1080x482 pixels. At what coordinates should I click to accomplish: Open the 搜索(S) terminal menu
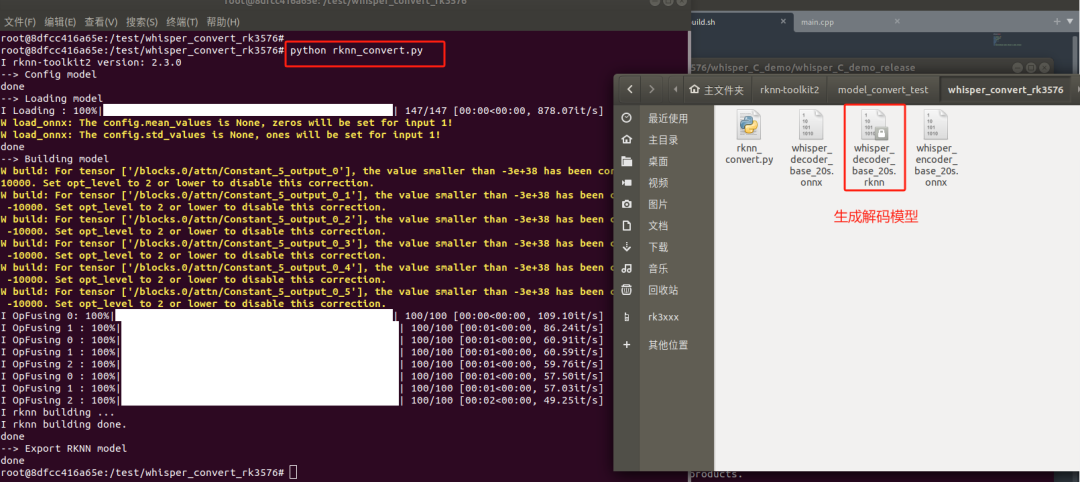click(141, 22)
